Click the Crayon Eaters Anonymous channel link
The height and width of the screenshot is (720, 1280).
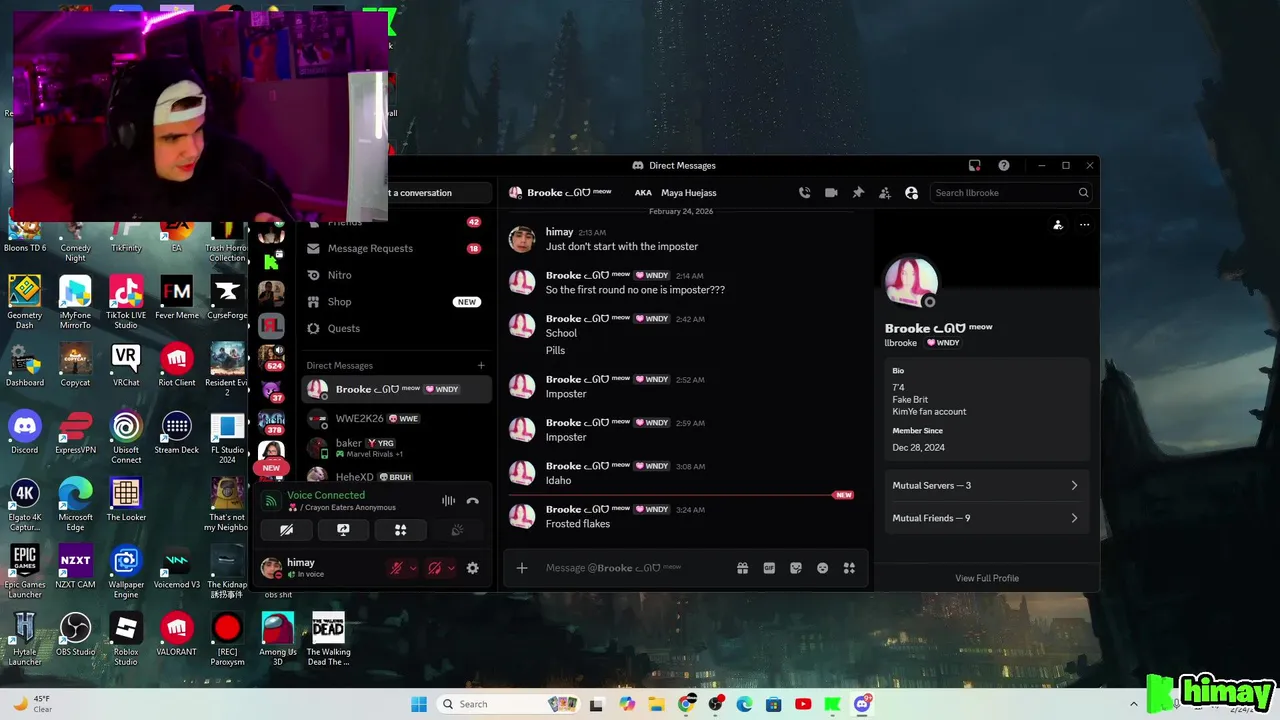point(350,508)
